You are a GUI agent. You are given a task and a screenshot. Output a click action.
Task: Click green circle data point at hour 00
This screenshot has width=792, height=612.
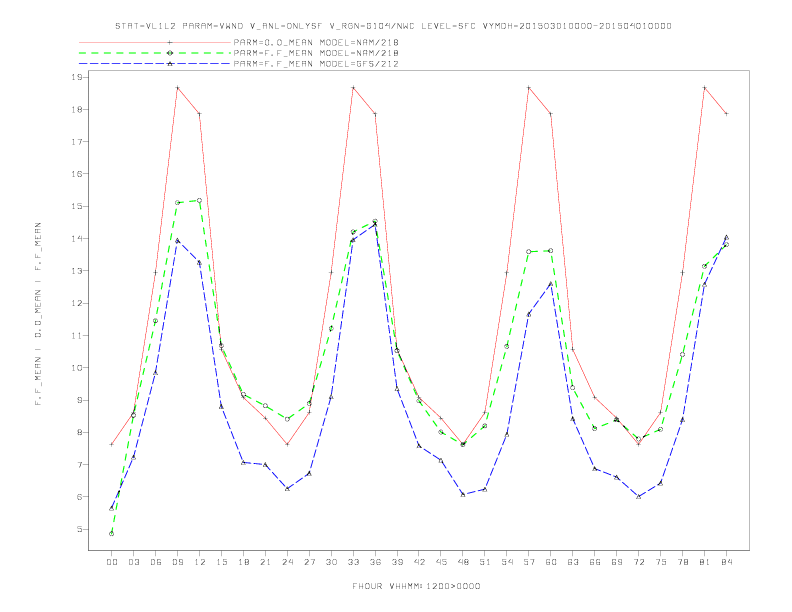[112, 534]
